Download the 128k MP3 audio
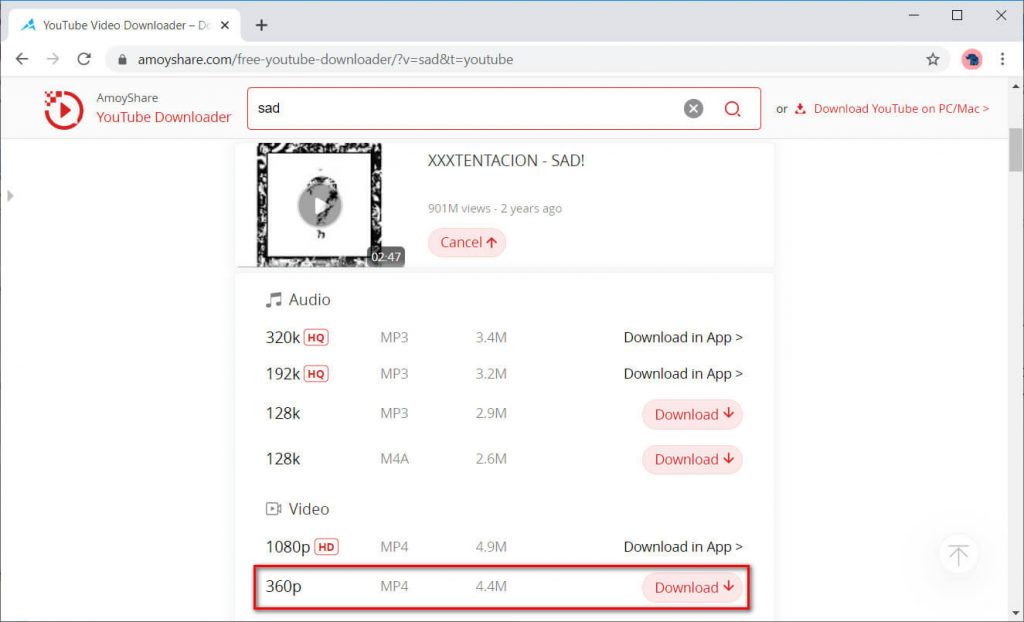The width and height of the screenshot is (1024, 622). (x=692, y=414)
